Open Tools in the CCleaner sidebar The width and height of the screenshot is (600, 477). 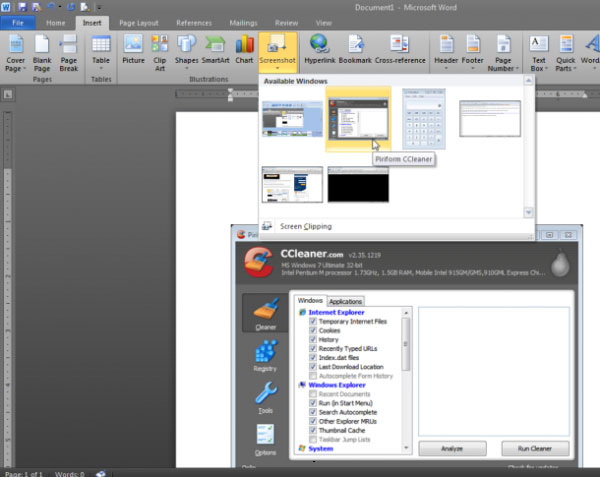point(266,398)
